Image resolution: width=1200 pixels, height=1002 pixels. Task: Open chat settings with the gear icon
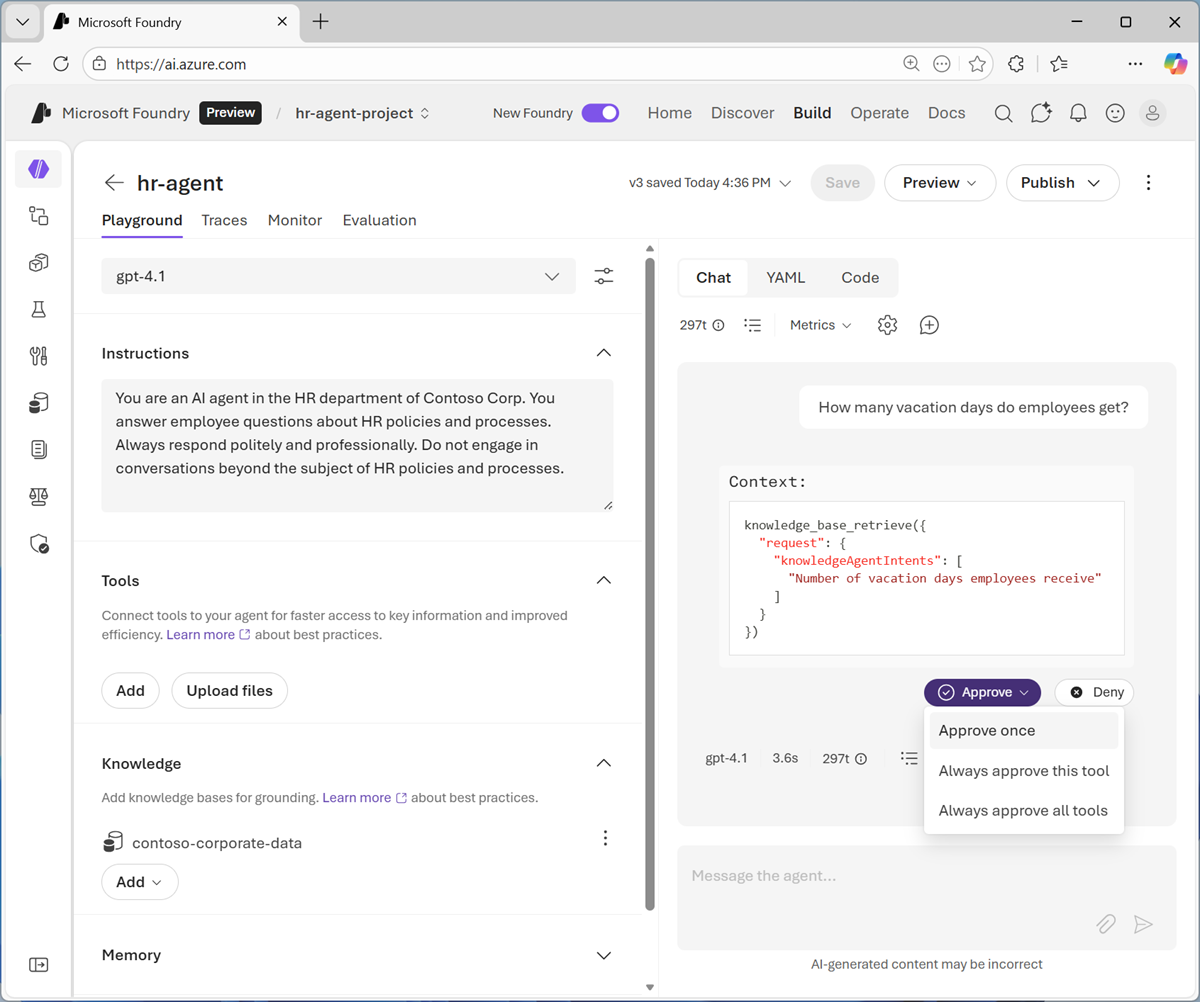click(887, 324)
